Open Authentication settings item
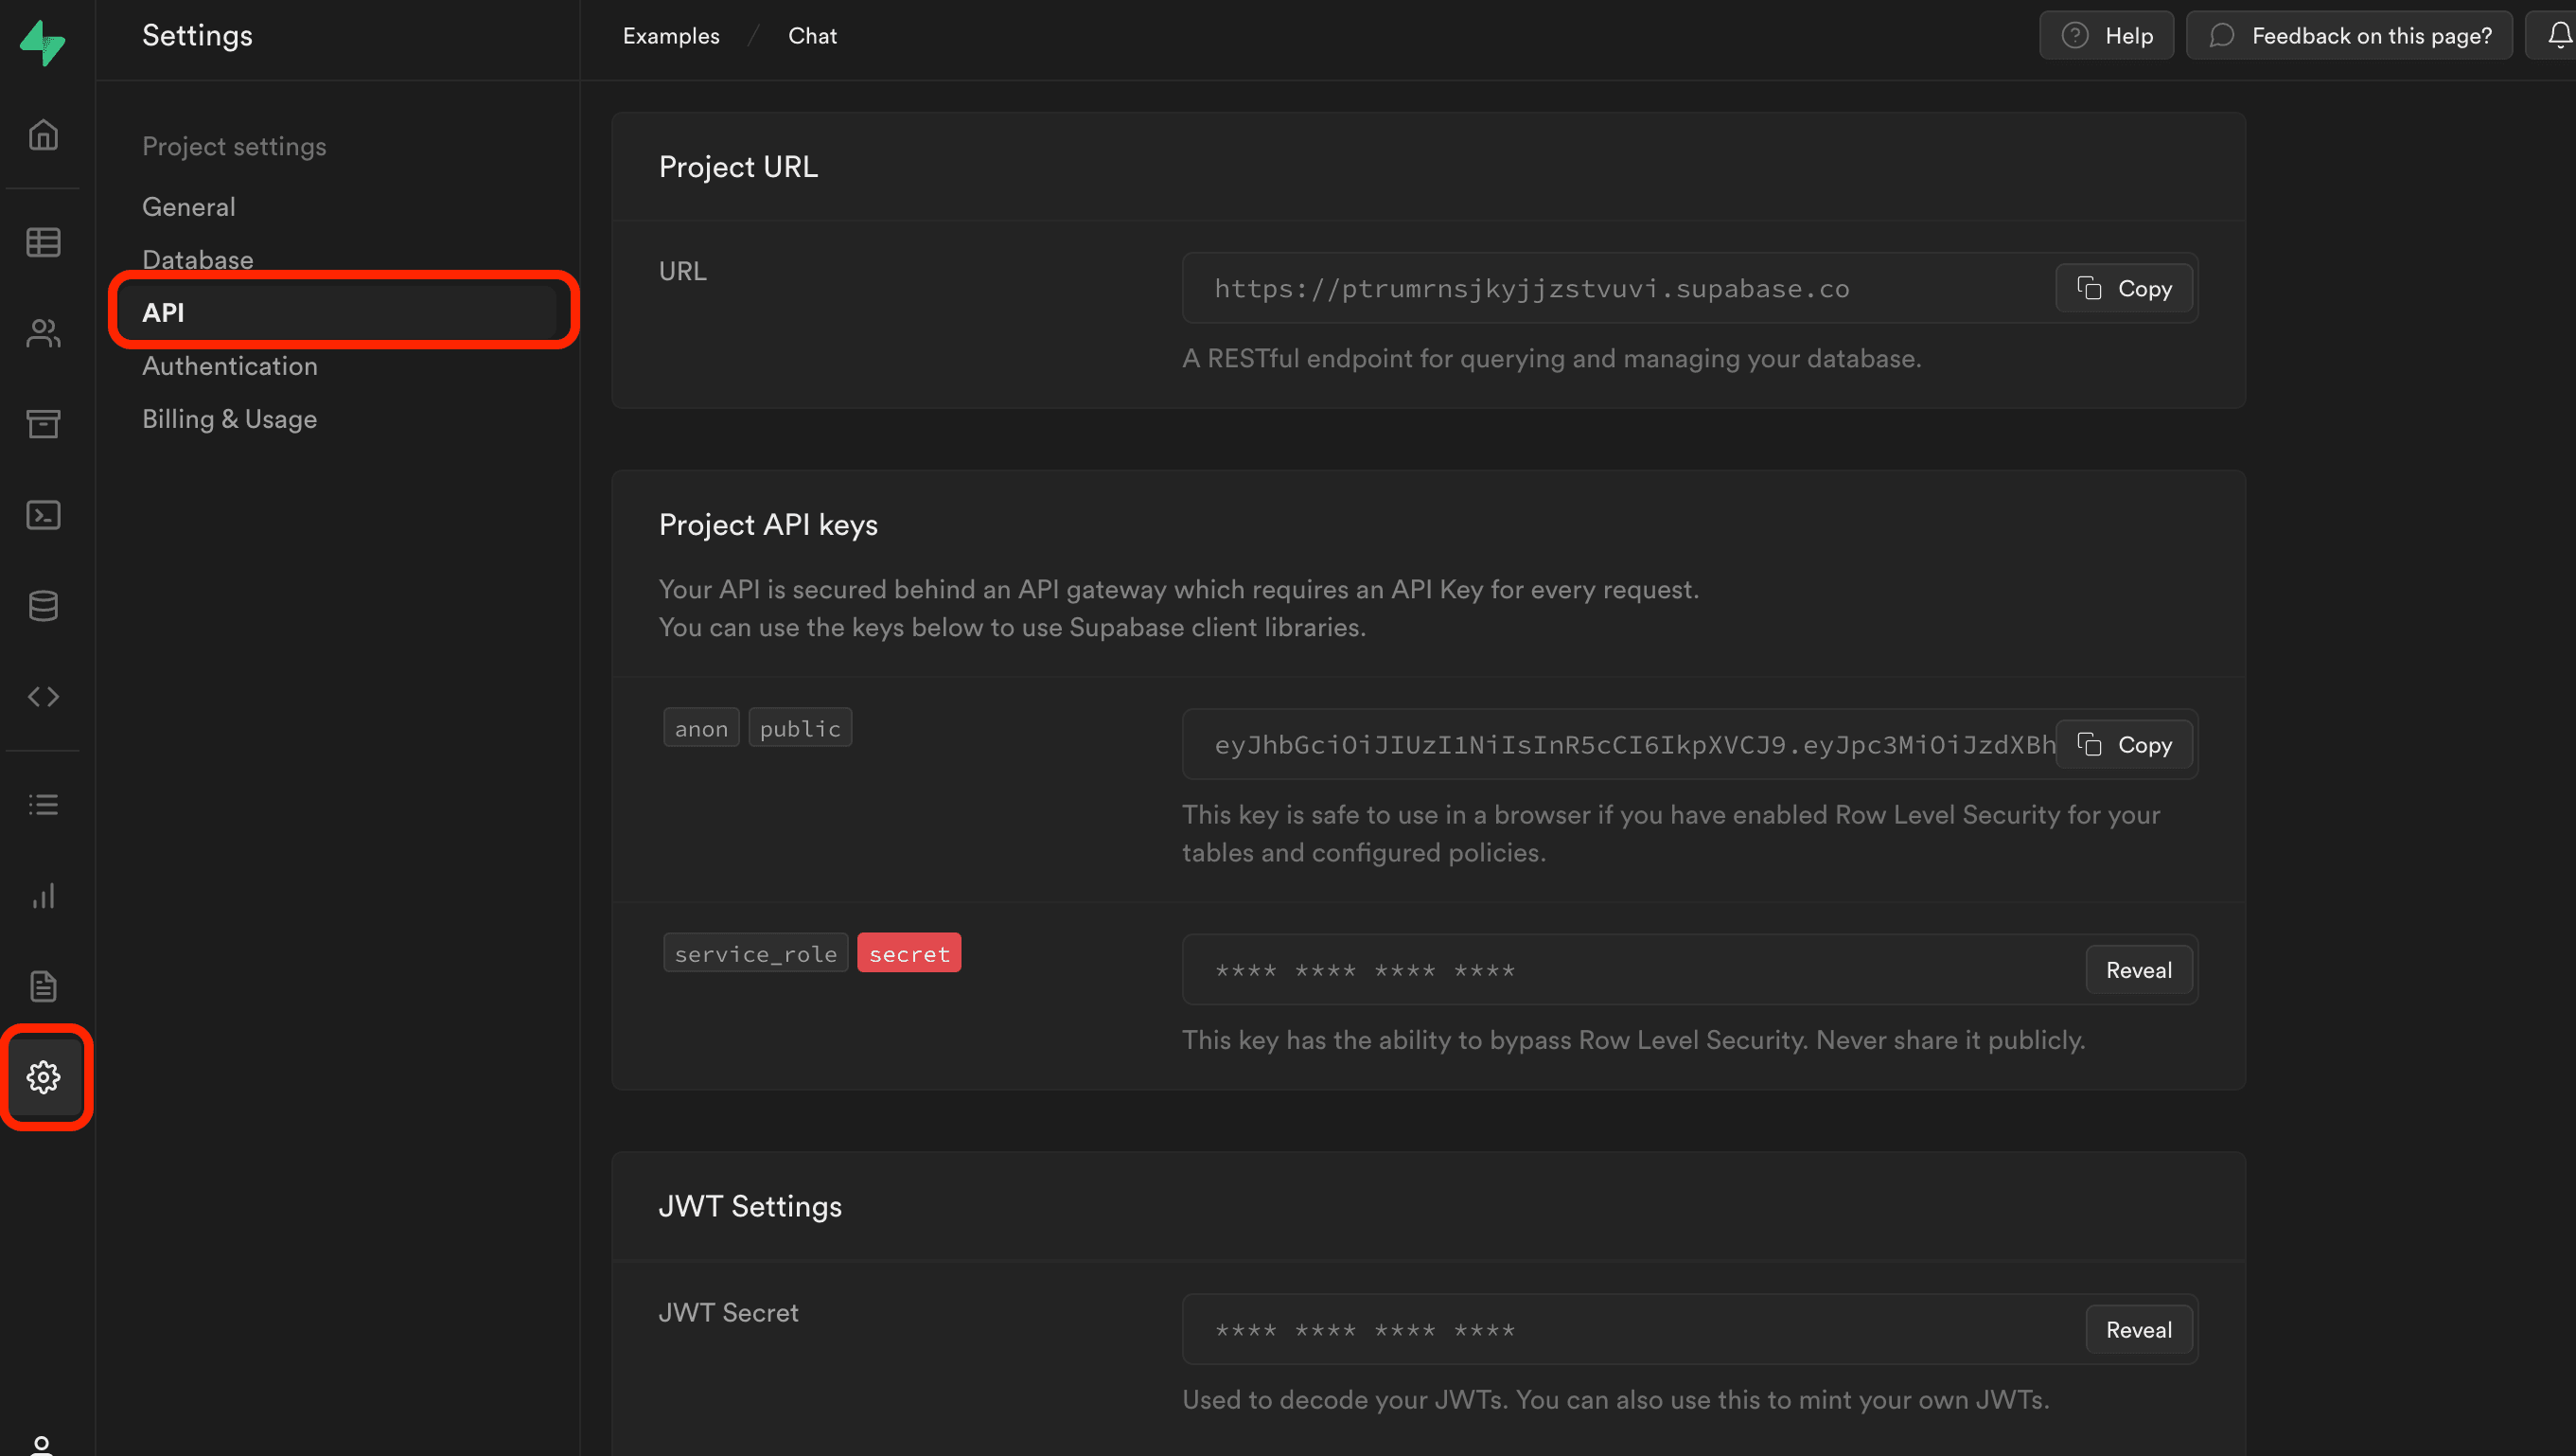The height and width of the screenshot is (1456, 2576). pyautogui.click(x=229, y=366)
